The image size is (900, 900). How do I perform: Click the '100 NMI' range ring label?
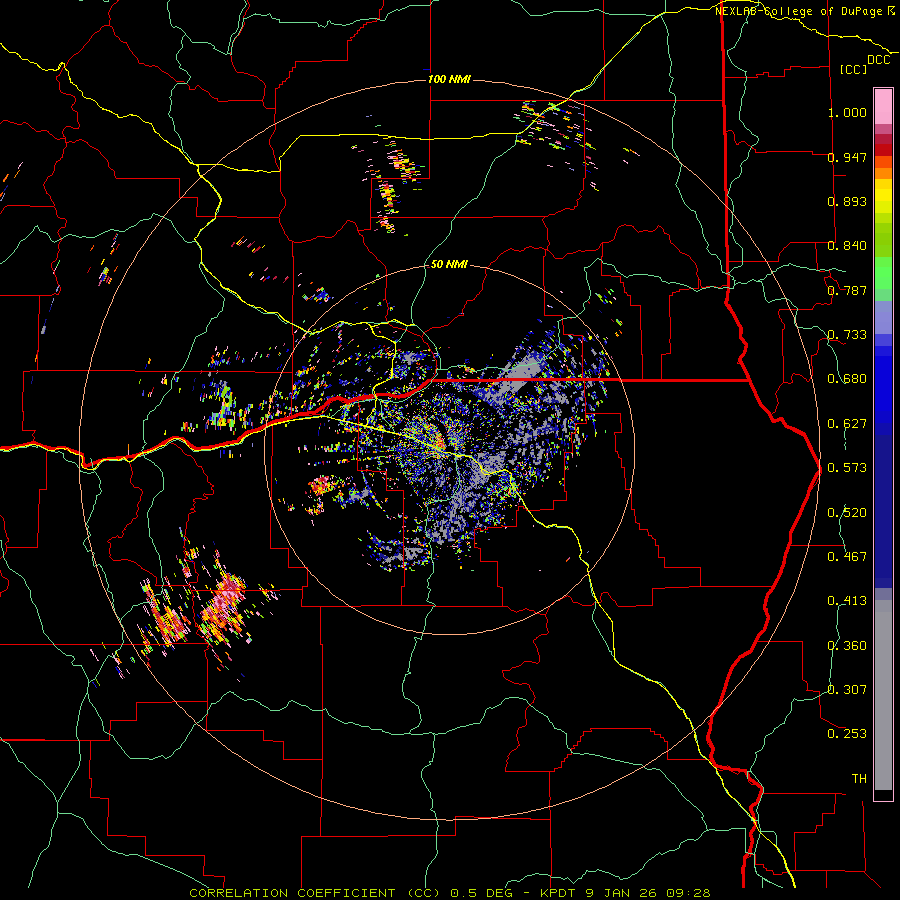[449, 79]
